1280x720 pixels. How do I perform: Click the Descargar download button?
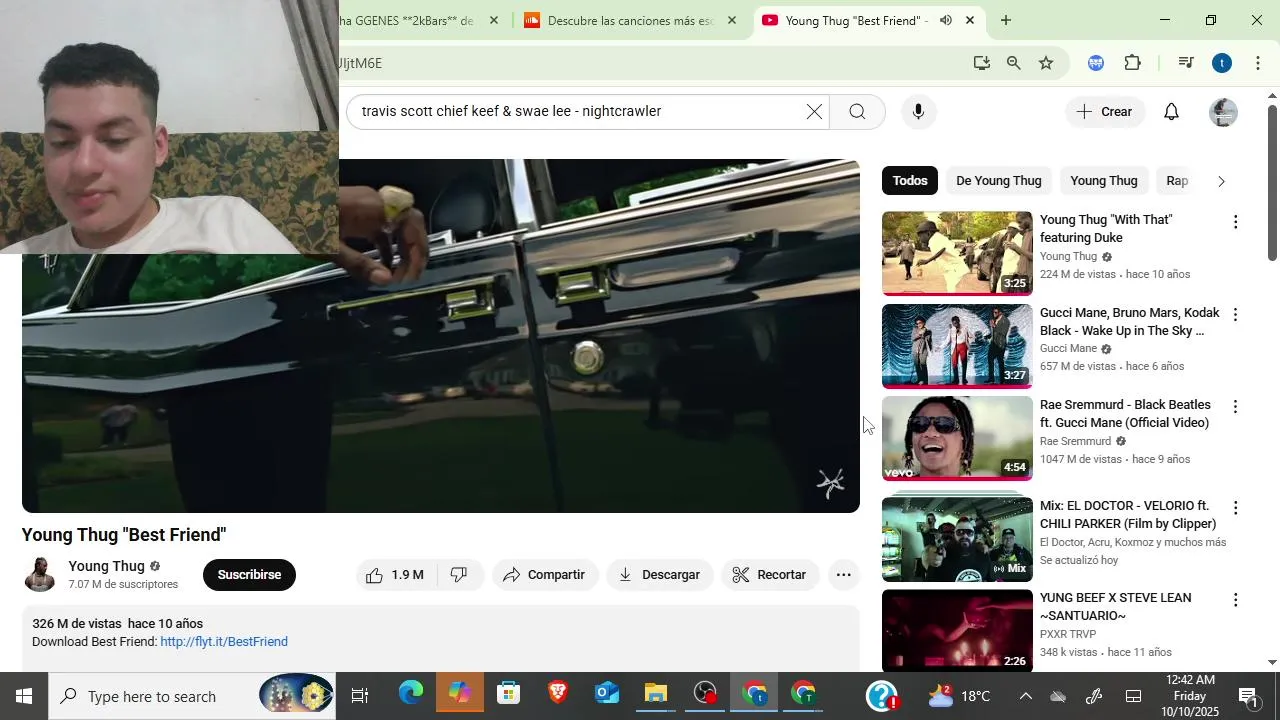[x=660, y=575]
